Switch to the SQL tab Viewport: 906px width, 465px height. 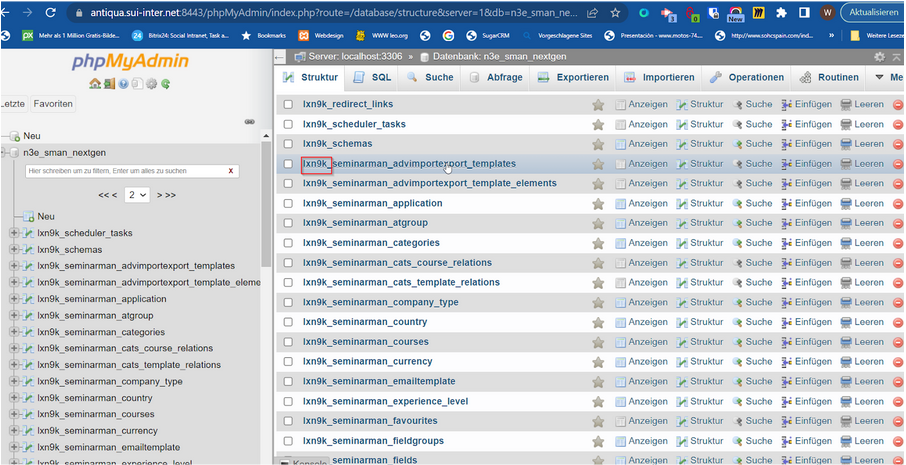tap(372, 77)
